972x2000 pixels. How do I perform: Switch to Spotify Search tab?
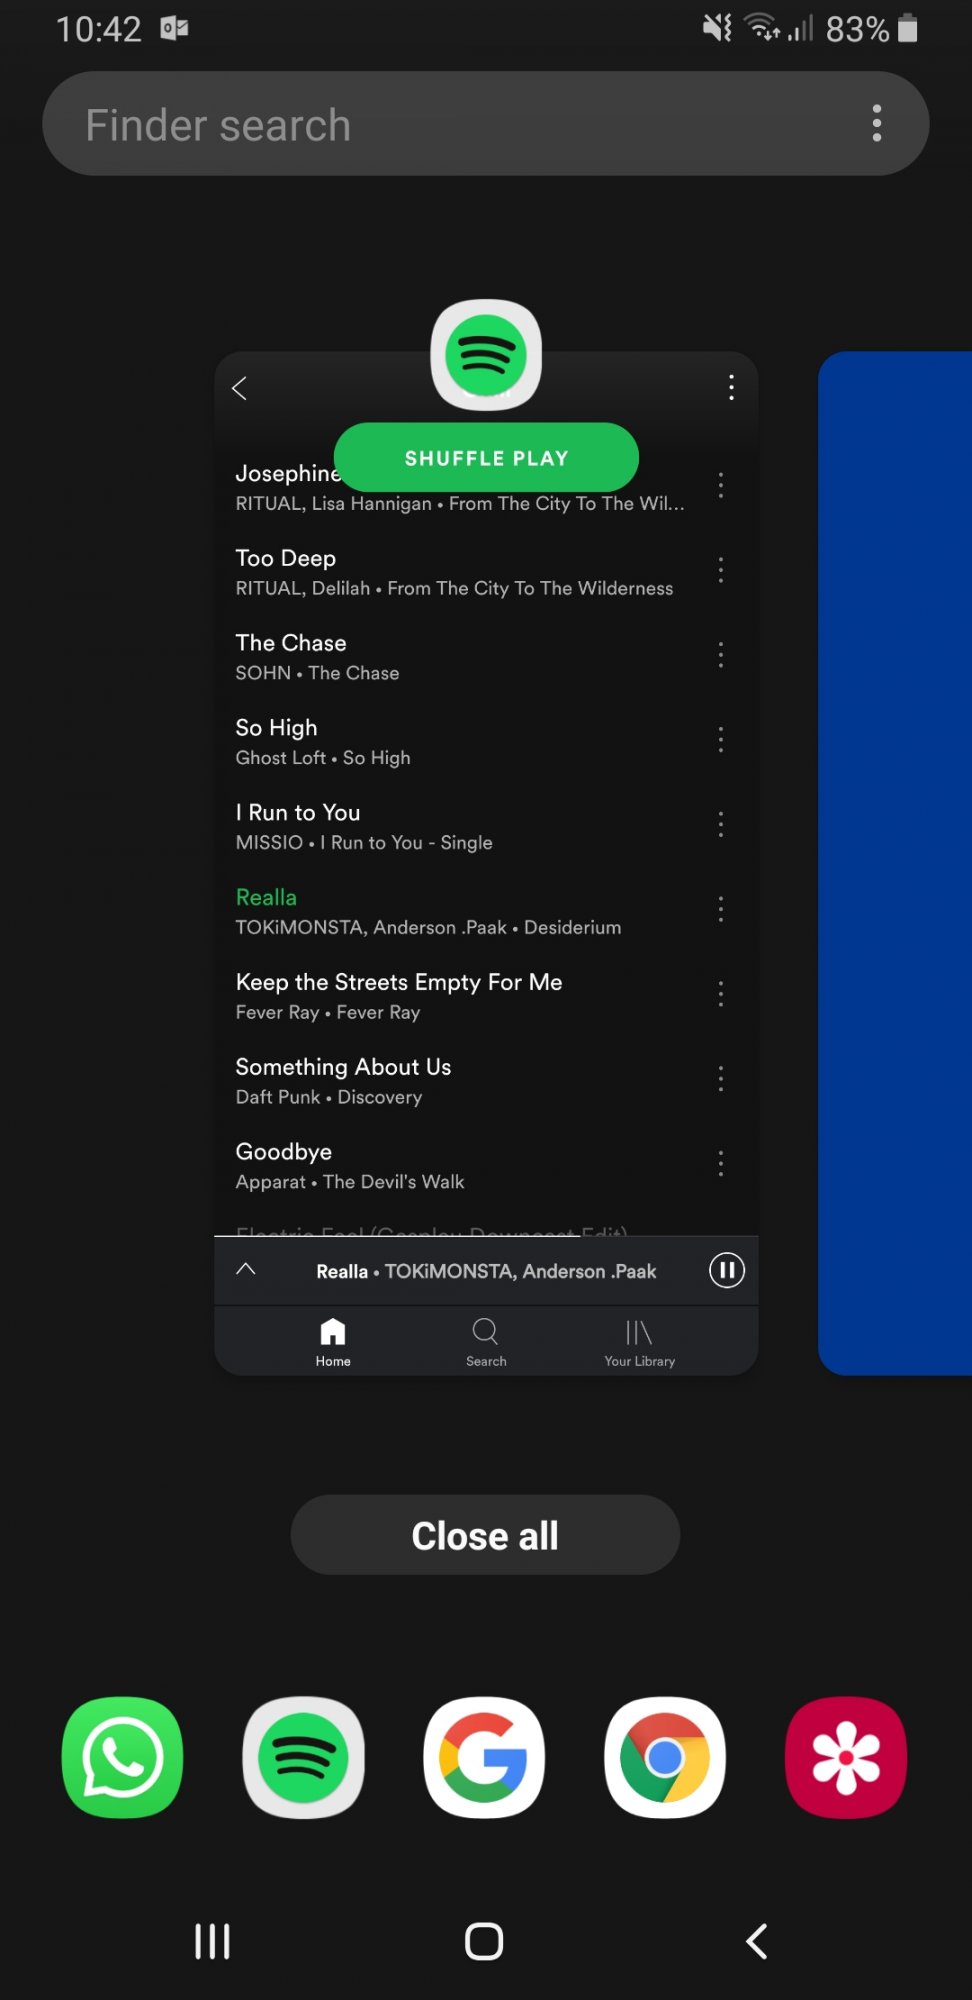(486, 1342)
